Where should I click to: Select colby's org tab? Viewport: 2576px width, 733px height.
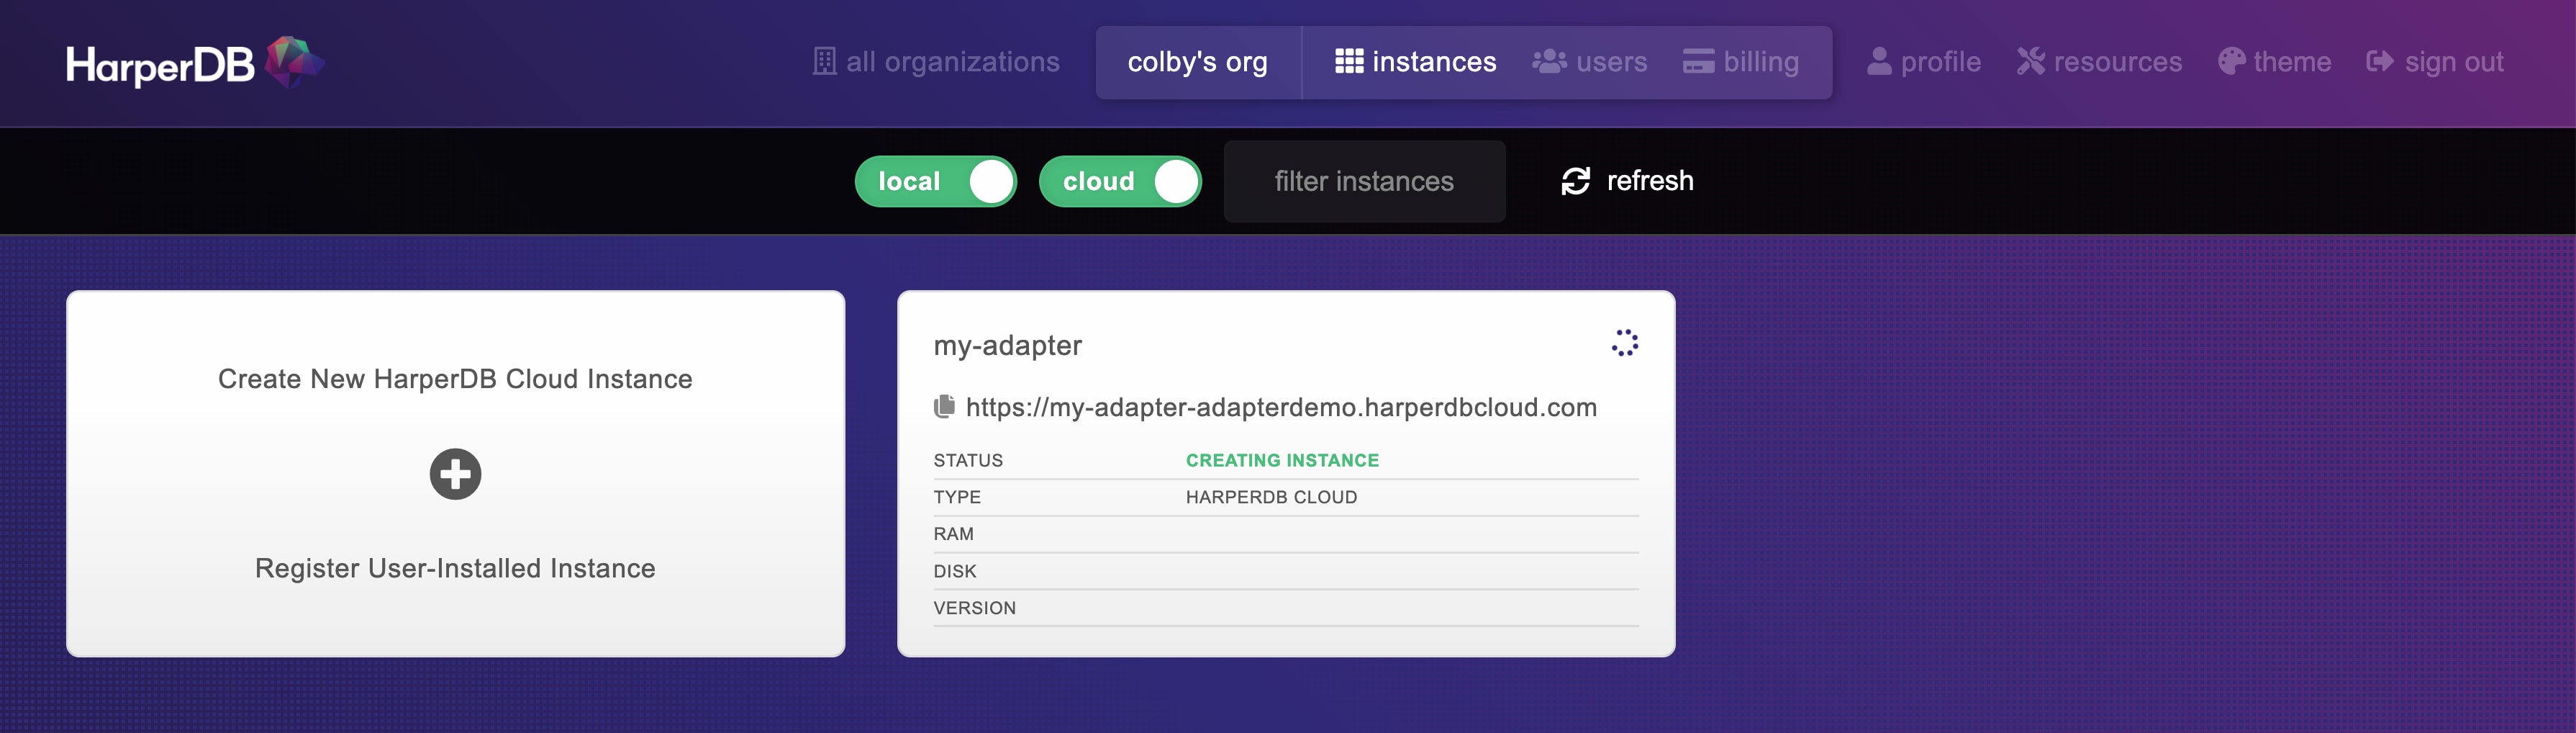coord(1197,62)
